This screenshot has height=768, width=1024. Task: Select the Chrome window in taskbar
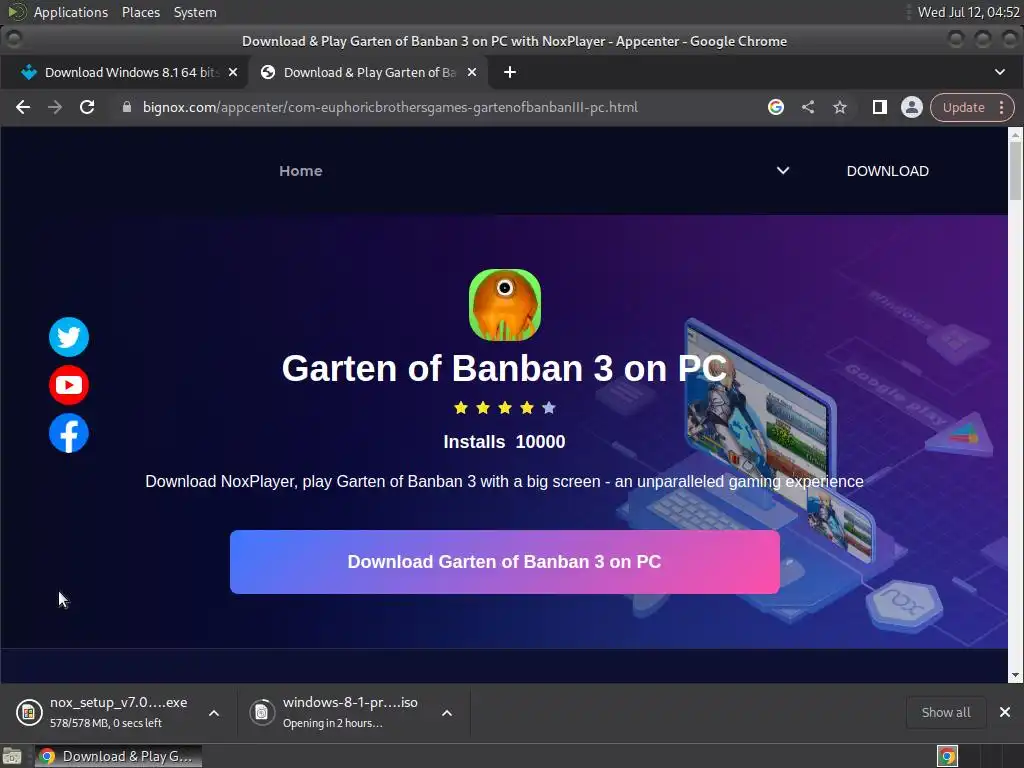click(118, 756)
